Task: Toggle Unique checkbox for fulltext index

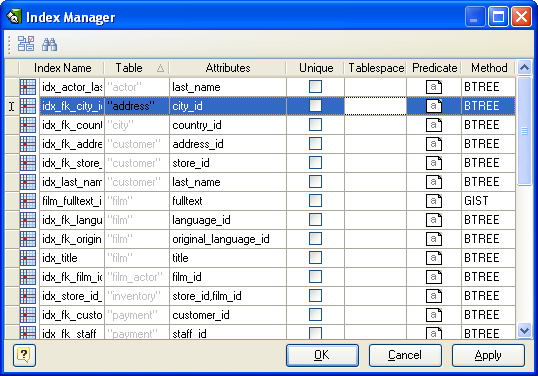Action: click(x=315, y=201)
